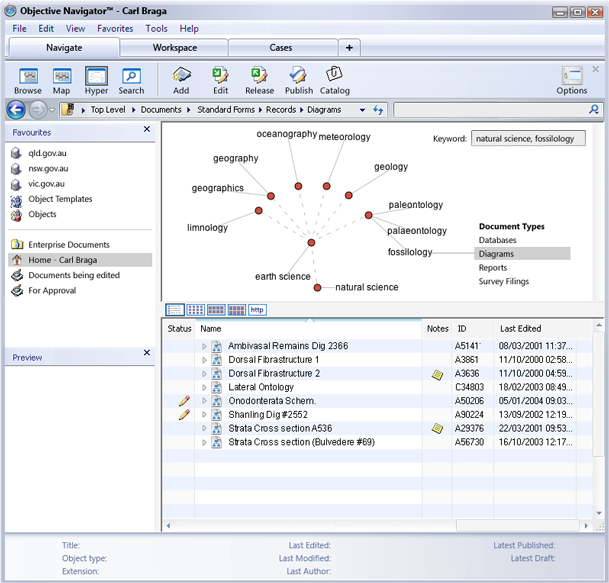The width and height of the screenshot is (609, 583).
Task: Select the details list view icon
Action: pyautogui.click(x=175, y=310)
